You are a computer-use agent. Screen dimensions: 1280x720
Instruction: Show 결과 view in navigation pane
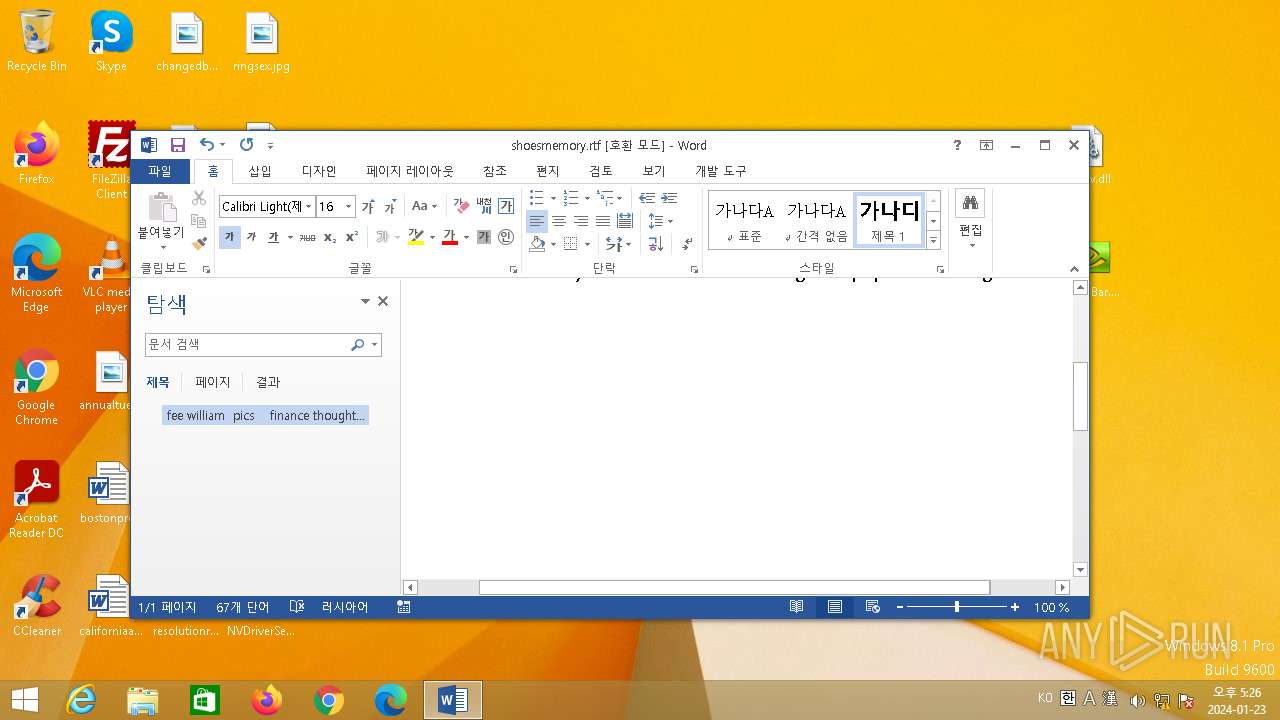pyautogui.click(x=268, y=382)
